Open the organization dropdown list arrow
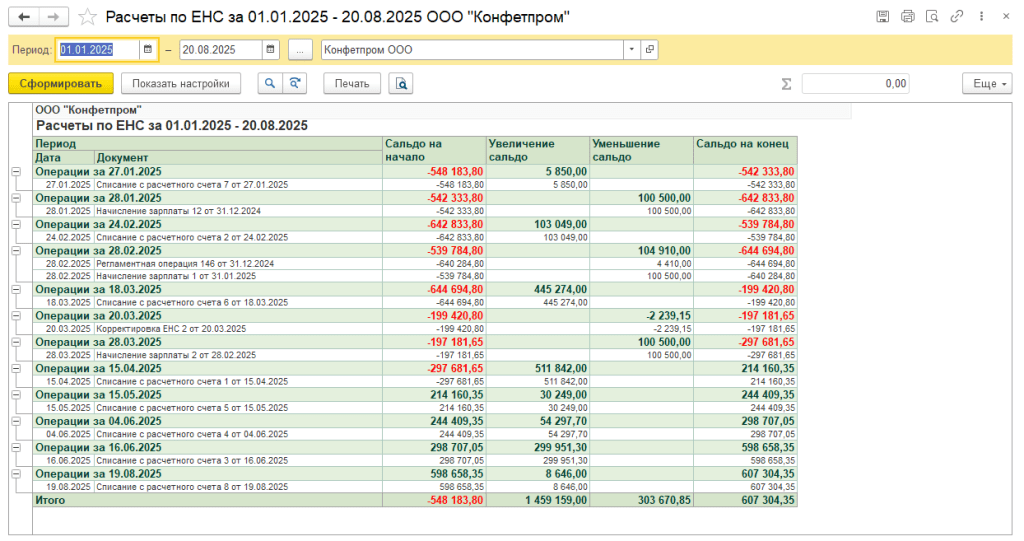 point(631,49)
